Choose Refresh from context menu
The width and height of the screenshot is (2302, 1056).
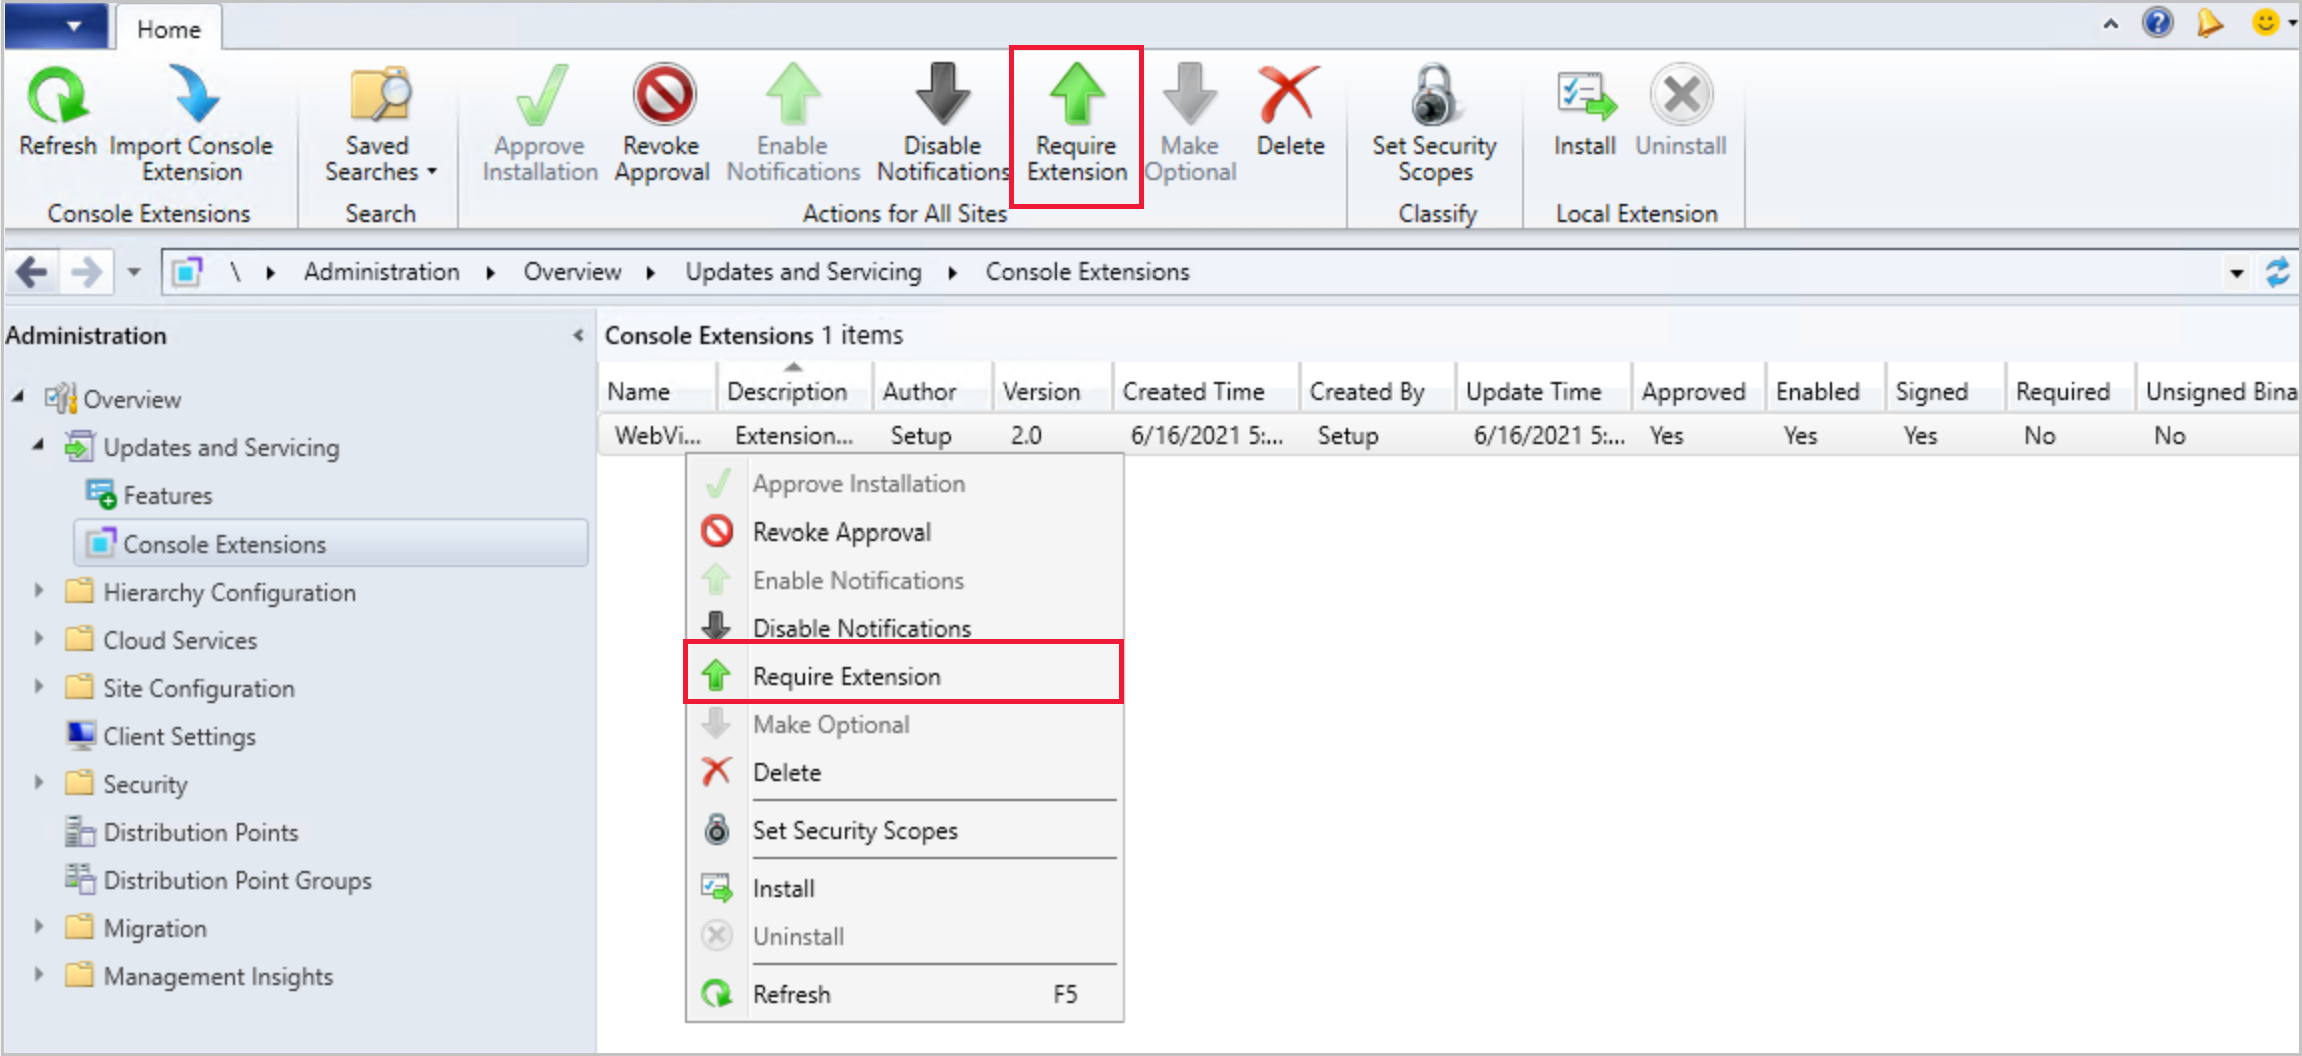(x=904, y=994)
